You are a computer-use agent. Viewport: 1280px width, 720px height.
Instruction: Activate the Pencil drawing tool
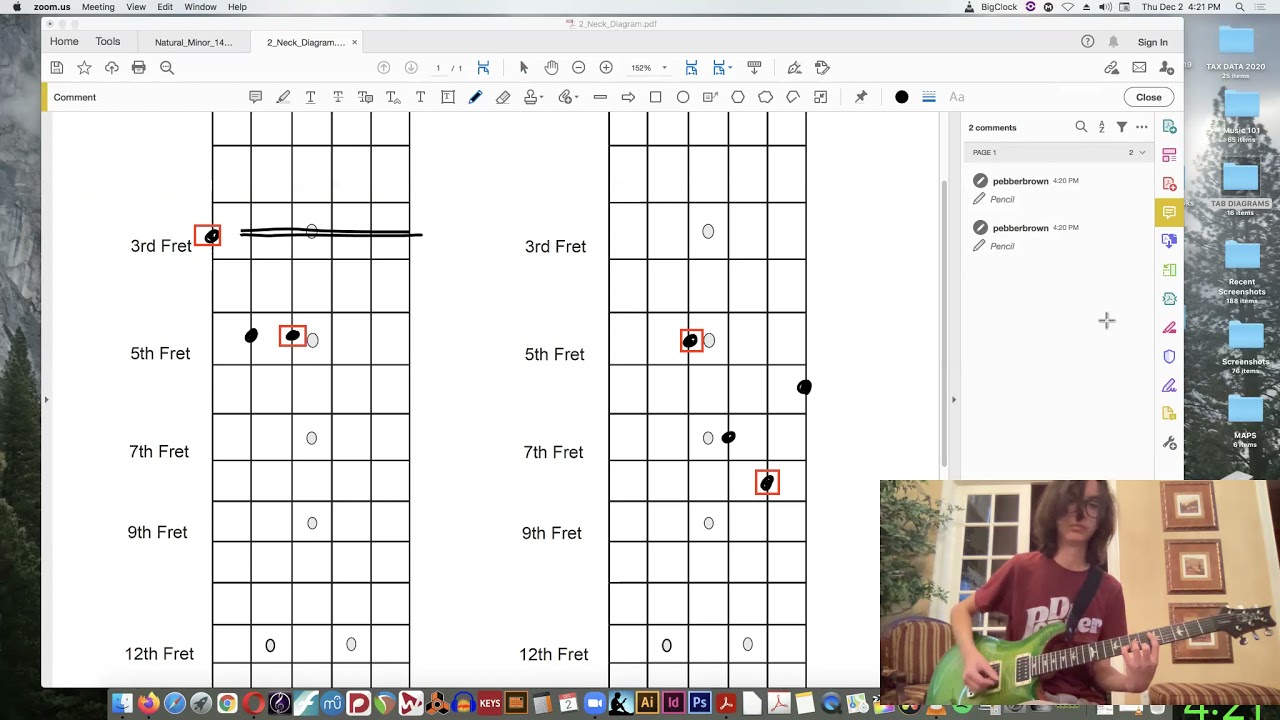click(x=475, y=97)
